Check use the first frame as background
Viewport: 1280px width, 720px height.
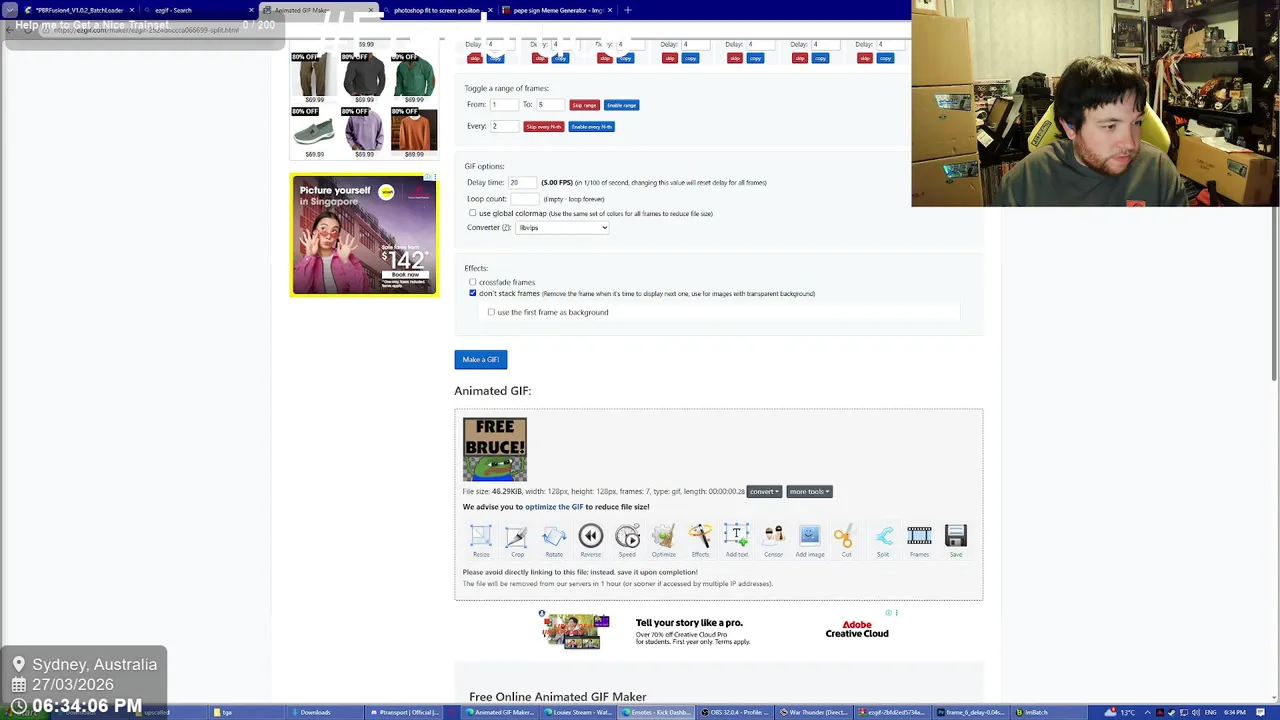[491, 312]
